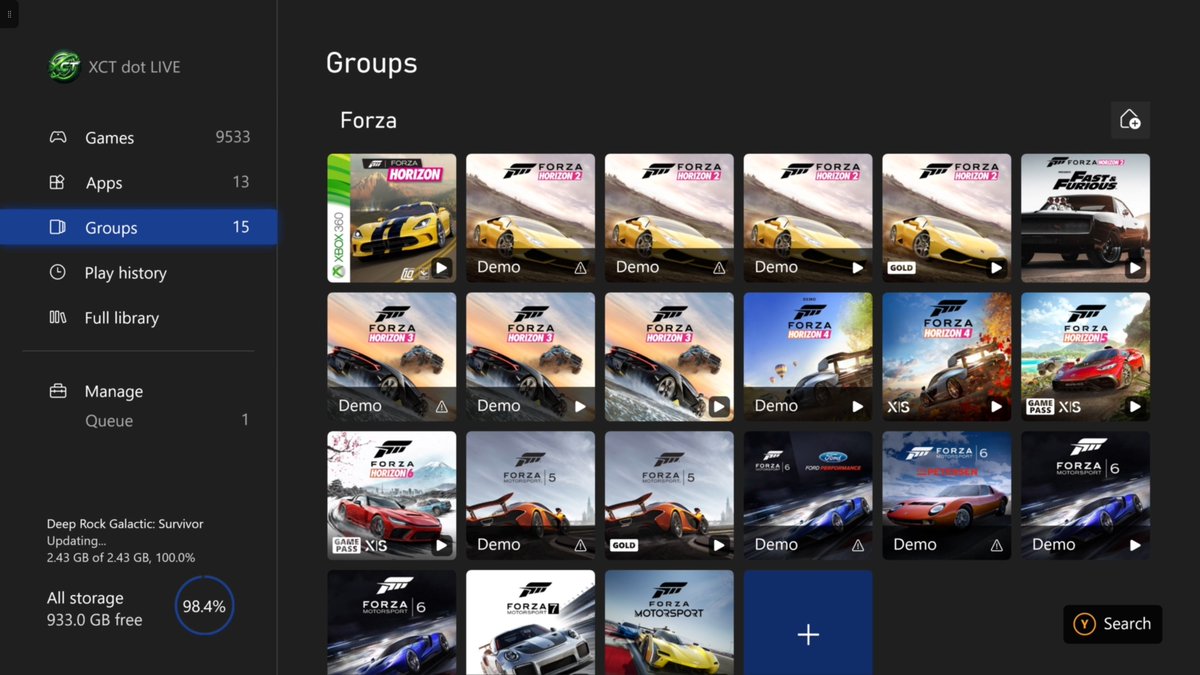Open the XCT dot LIVE profile avatar
The height and width of the screenshot is (675, 1200).
tap(65, 67)
